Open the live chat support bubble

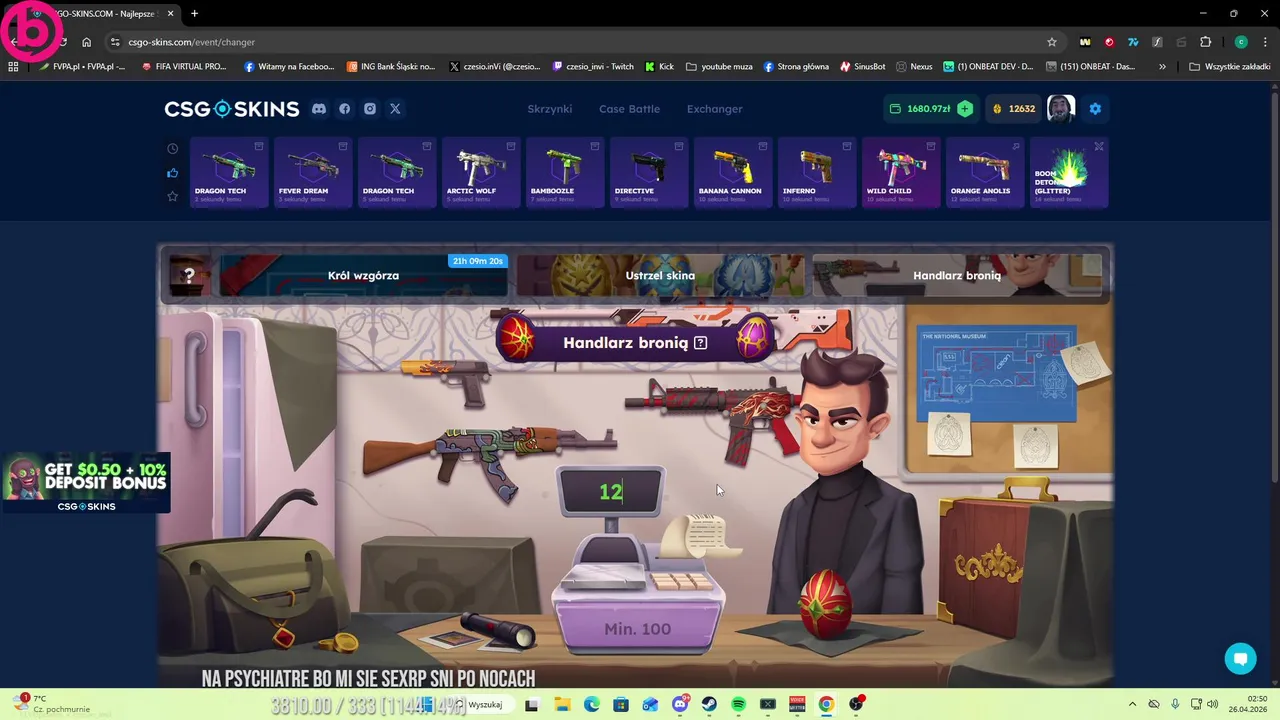point(1241,658)
